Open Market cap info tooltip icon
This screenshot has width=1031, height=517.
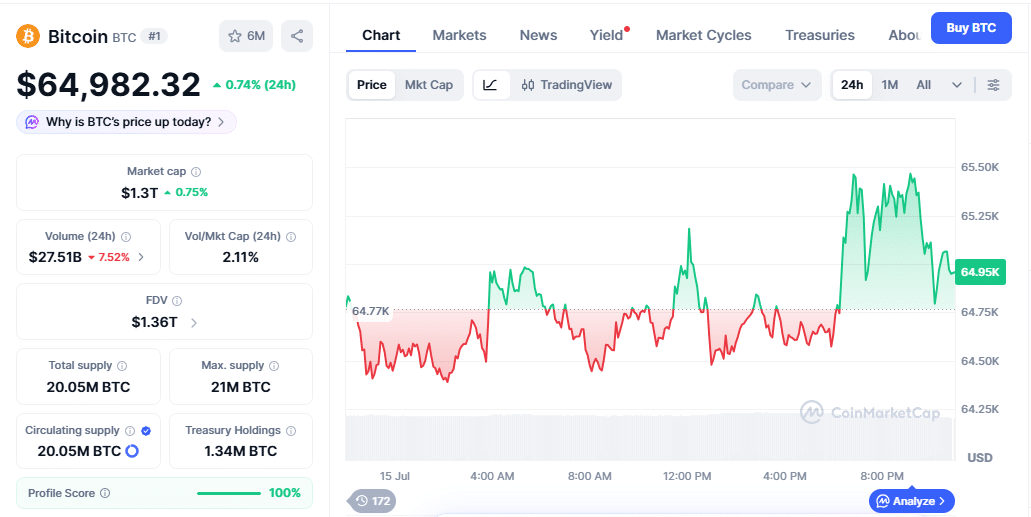(196, 172)
